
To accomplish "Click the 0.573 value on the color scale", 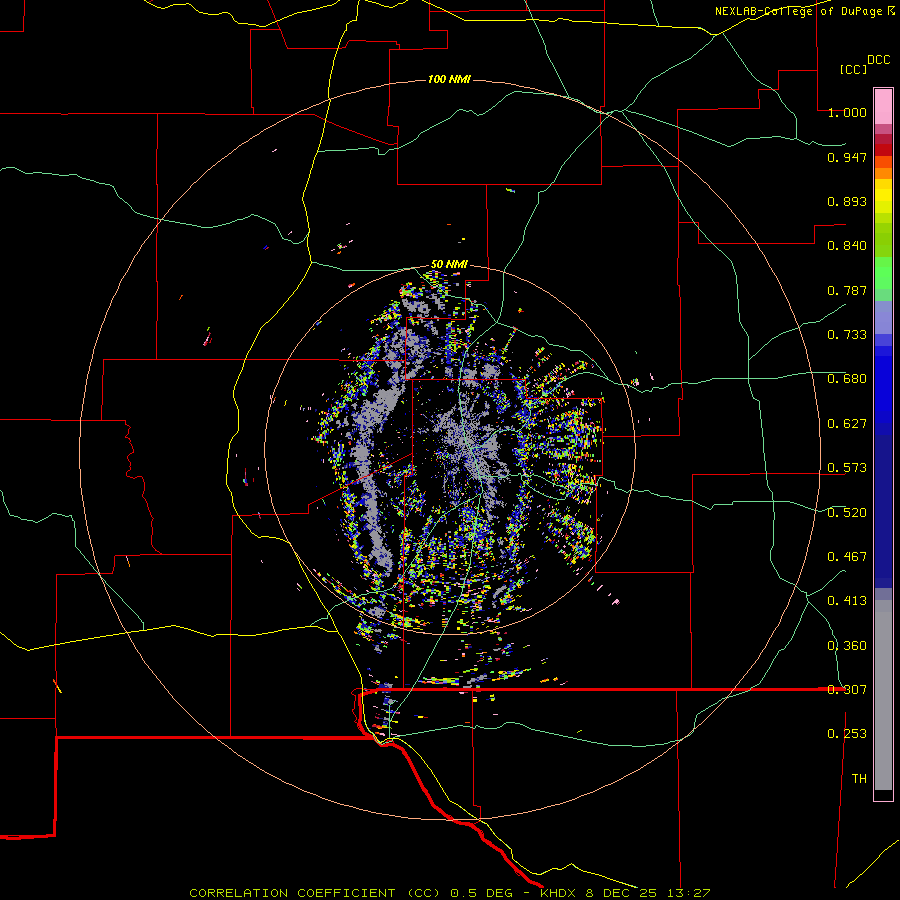I will (x=847, y=468).
